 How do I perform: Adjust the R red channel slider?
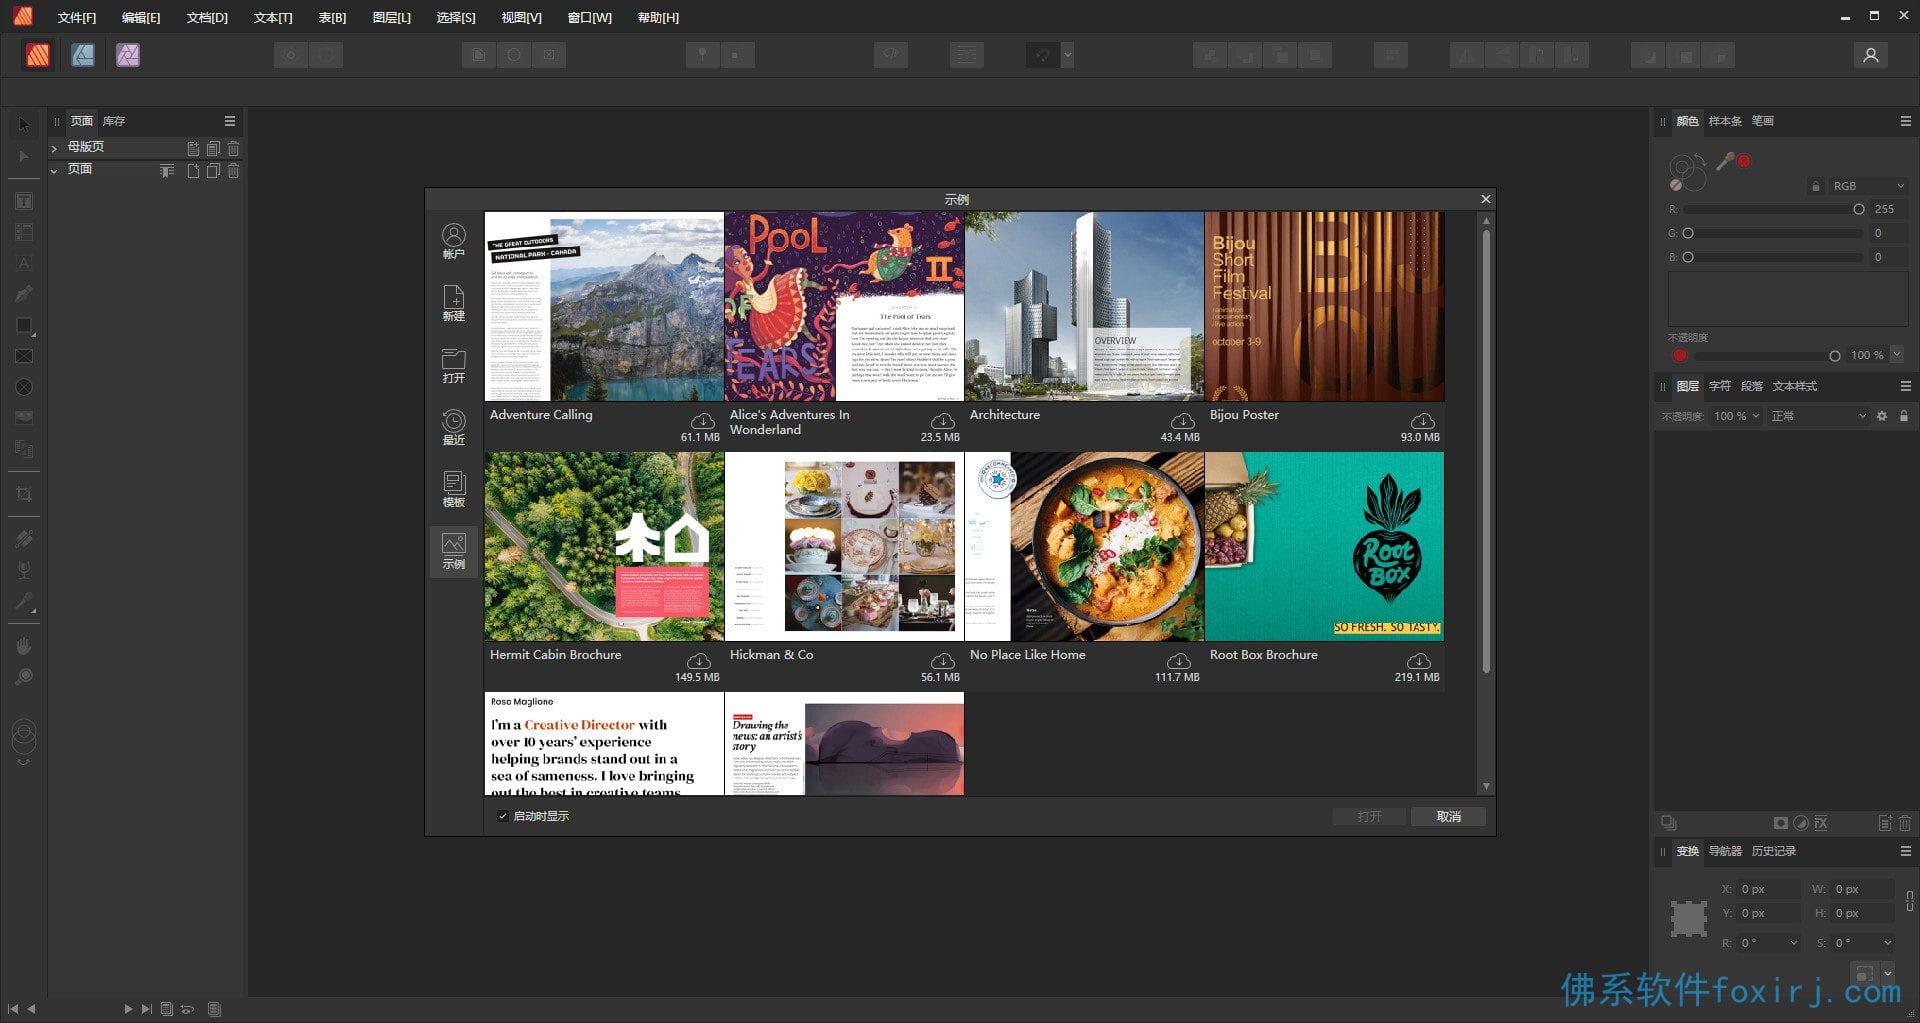[1774, 209]
